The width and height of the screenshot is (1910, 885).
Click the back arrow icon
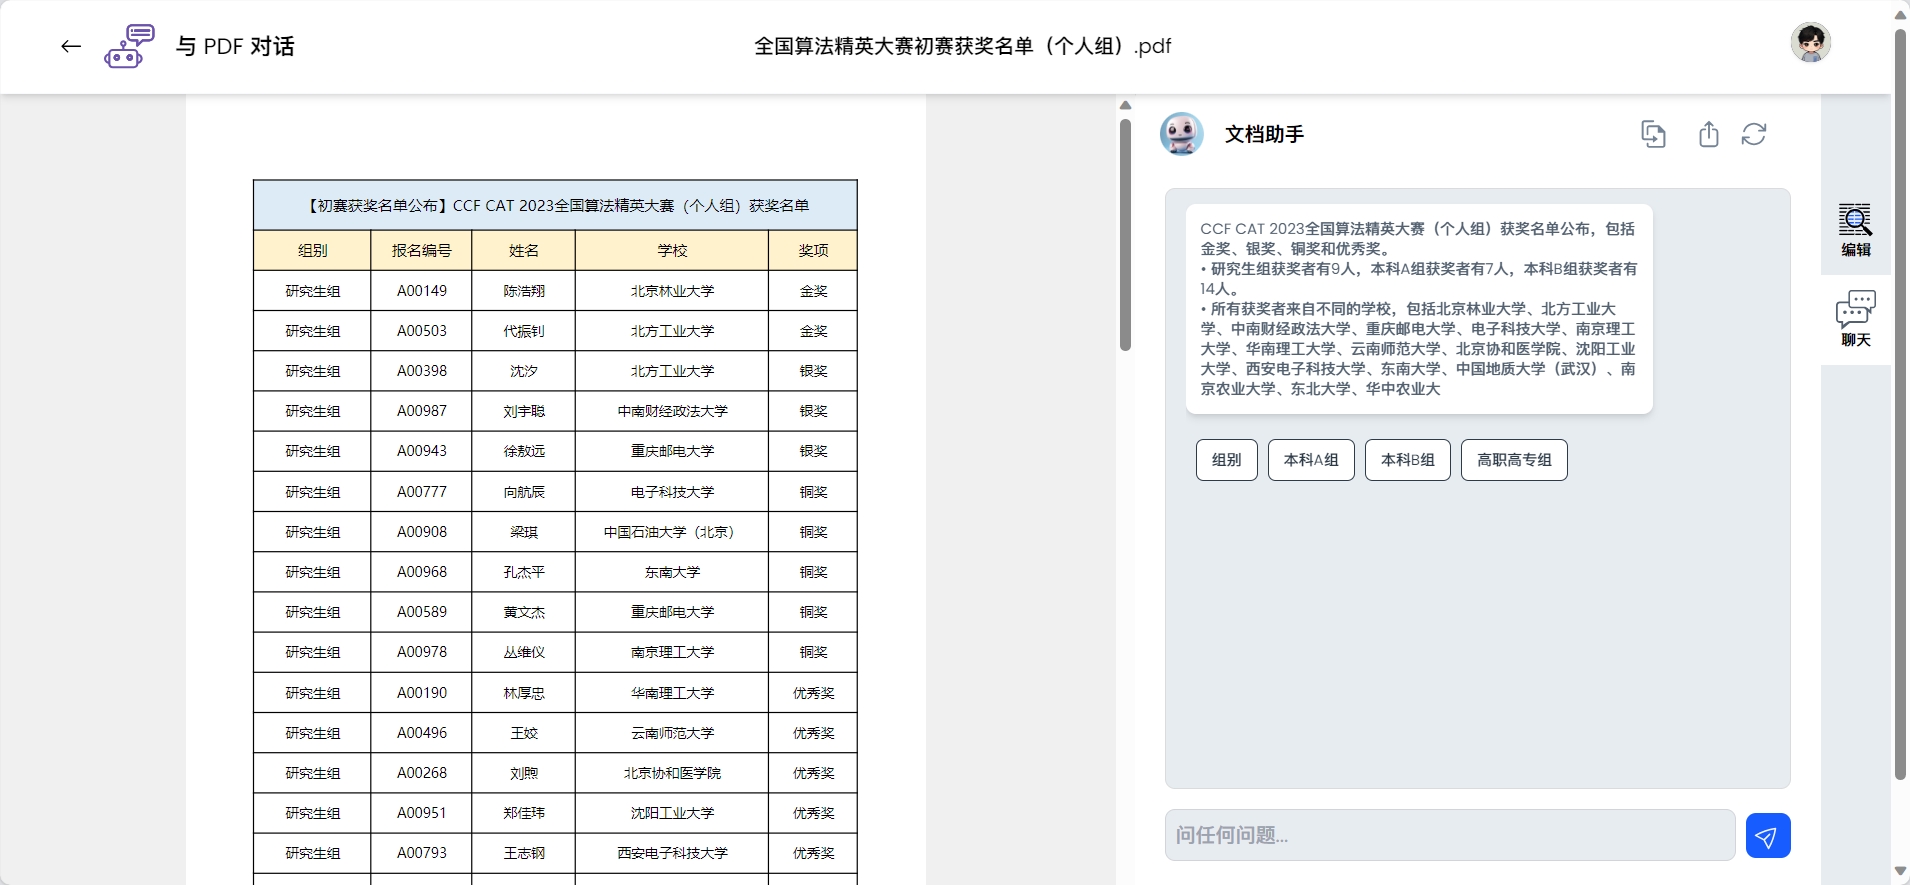point(71,46)
